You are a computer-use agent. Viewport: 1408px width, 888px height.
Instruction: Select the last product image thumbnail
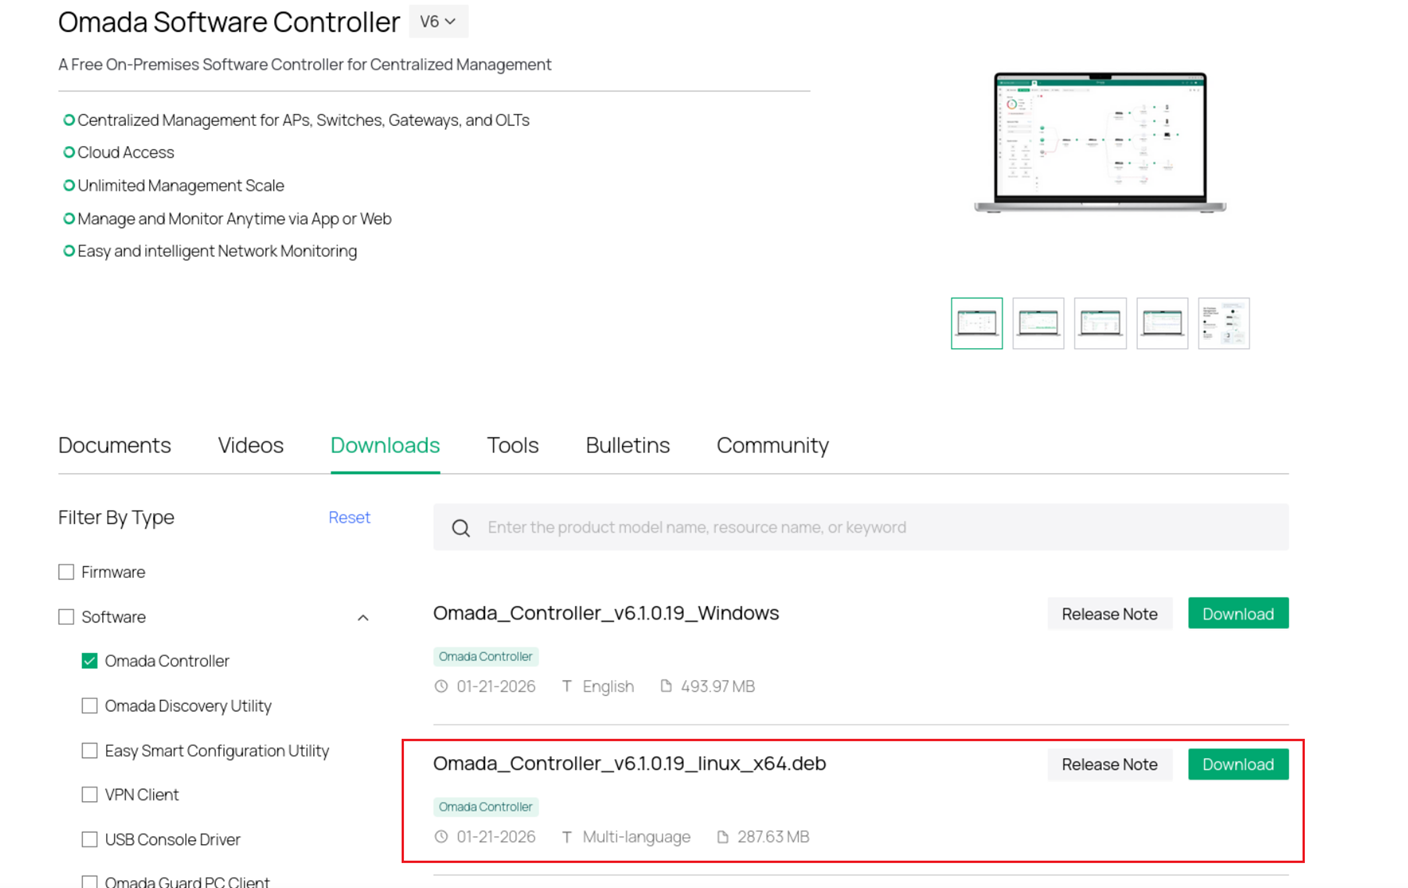pyautogui.click(x=1224, y=323)
